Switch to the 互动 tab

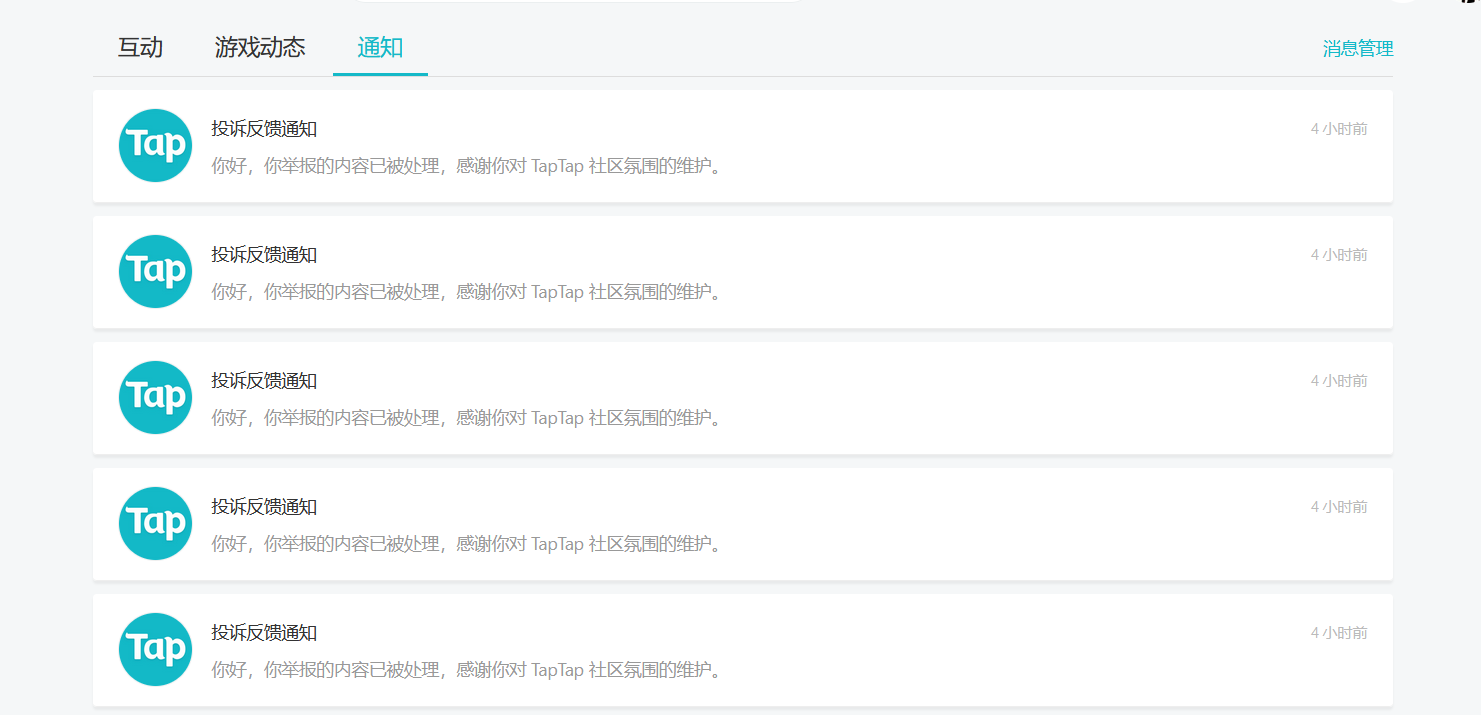coord(140,48)
